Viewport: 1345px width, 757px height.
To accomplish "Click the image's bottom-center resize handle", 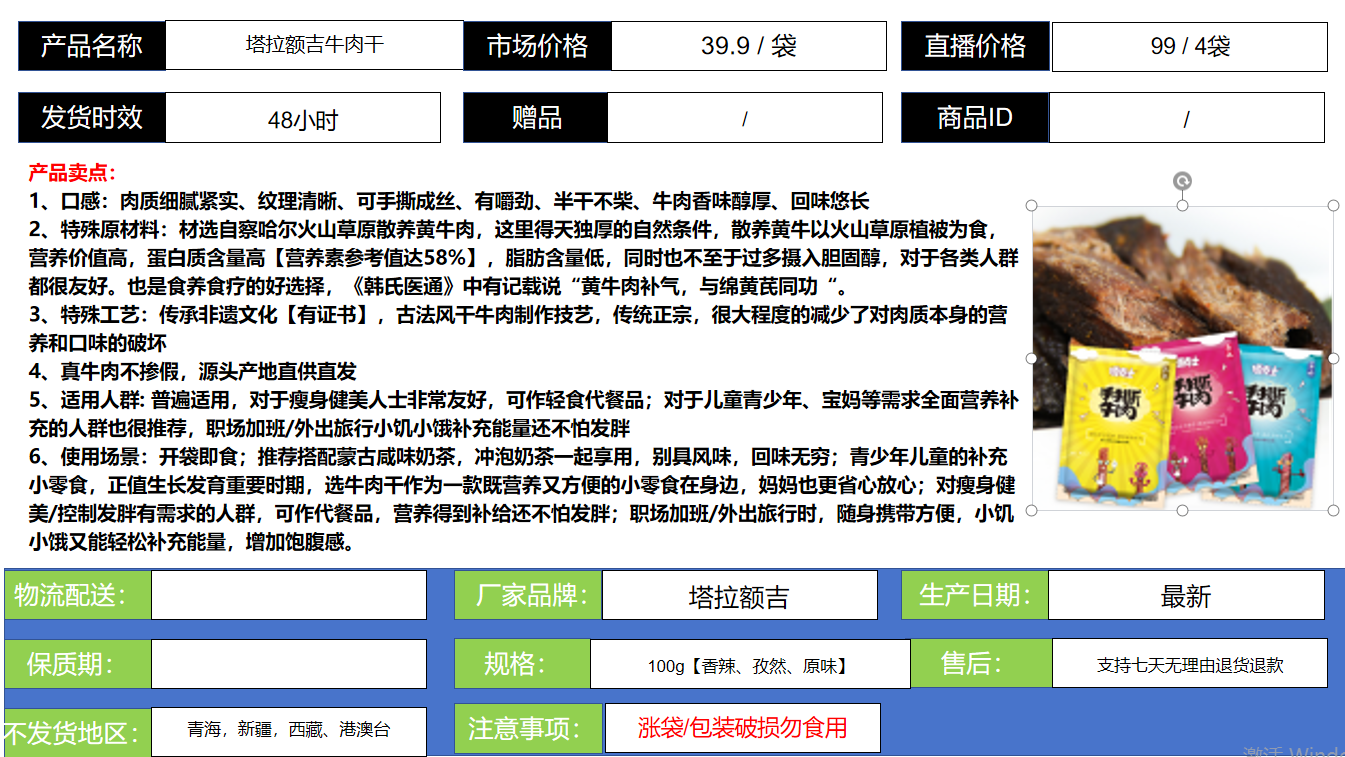I will [1182, 510].
